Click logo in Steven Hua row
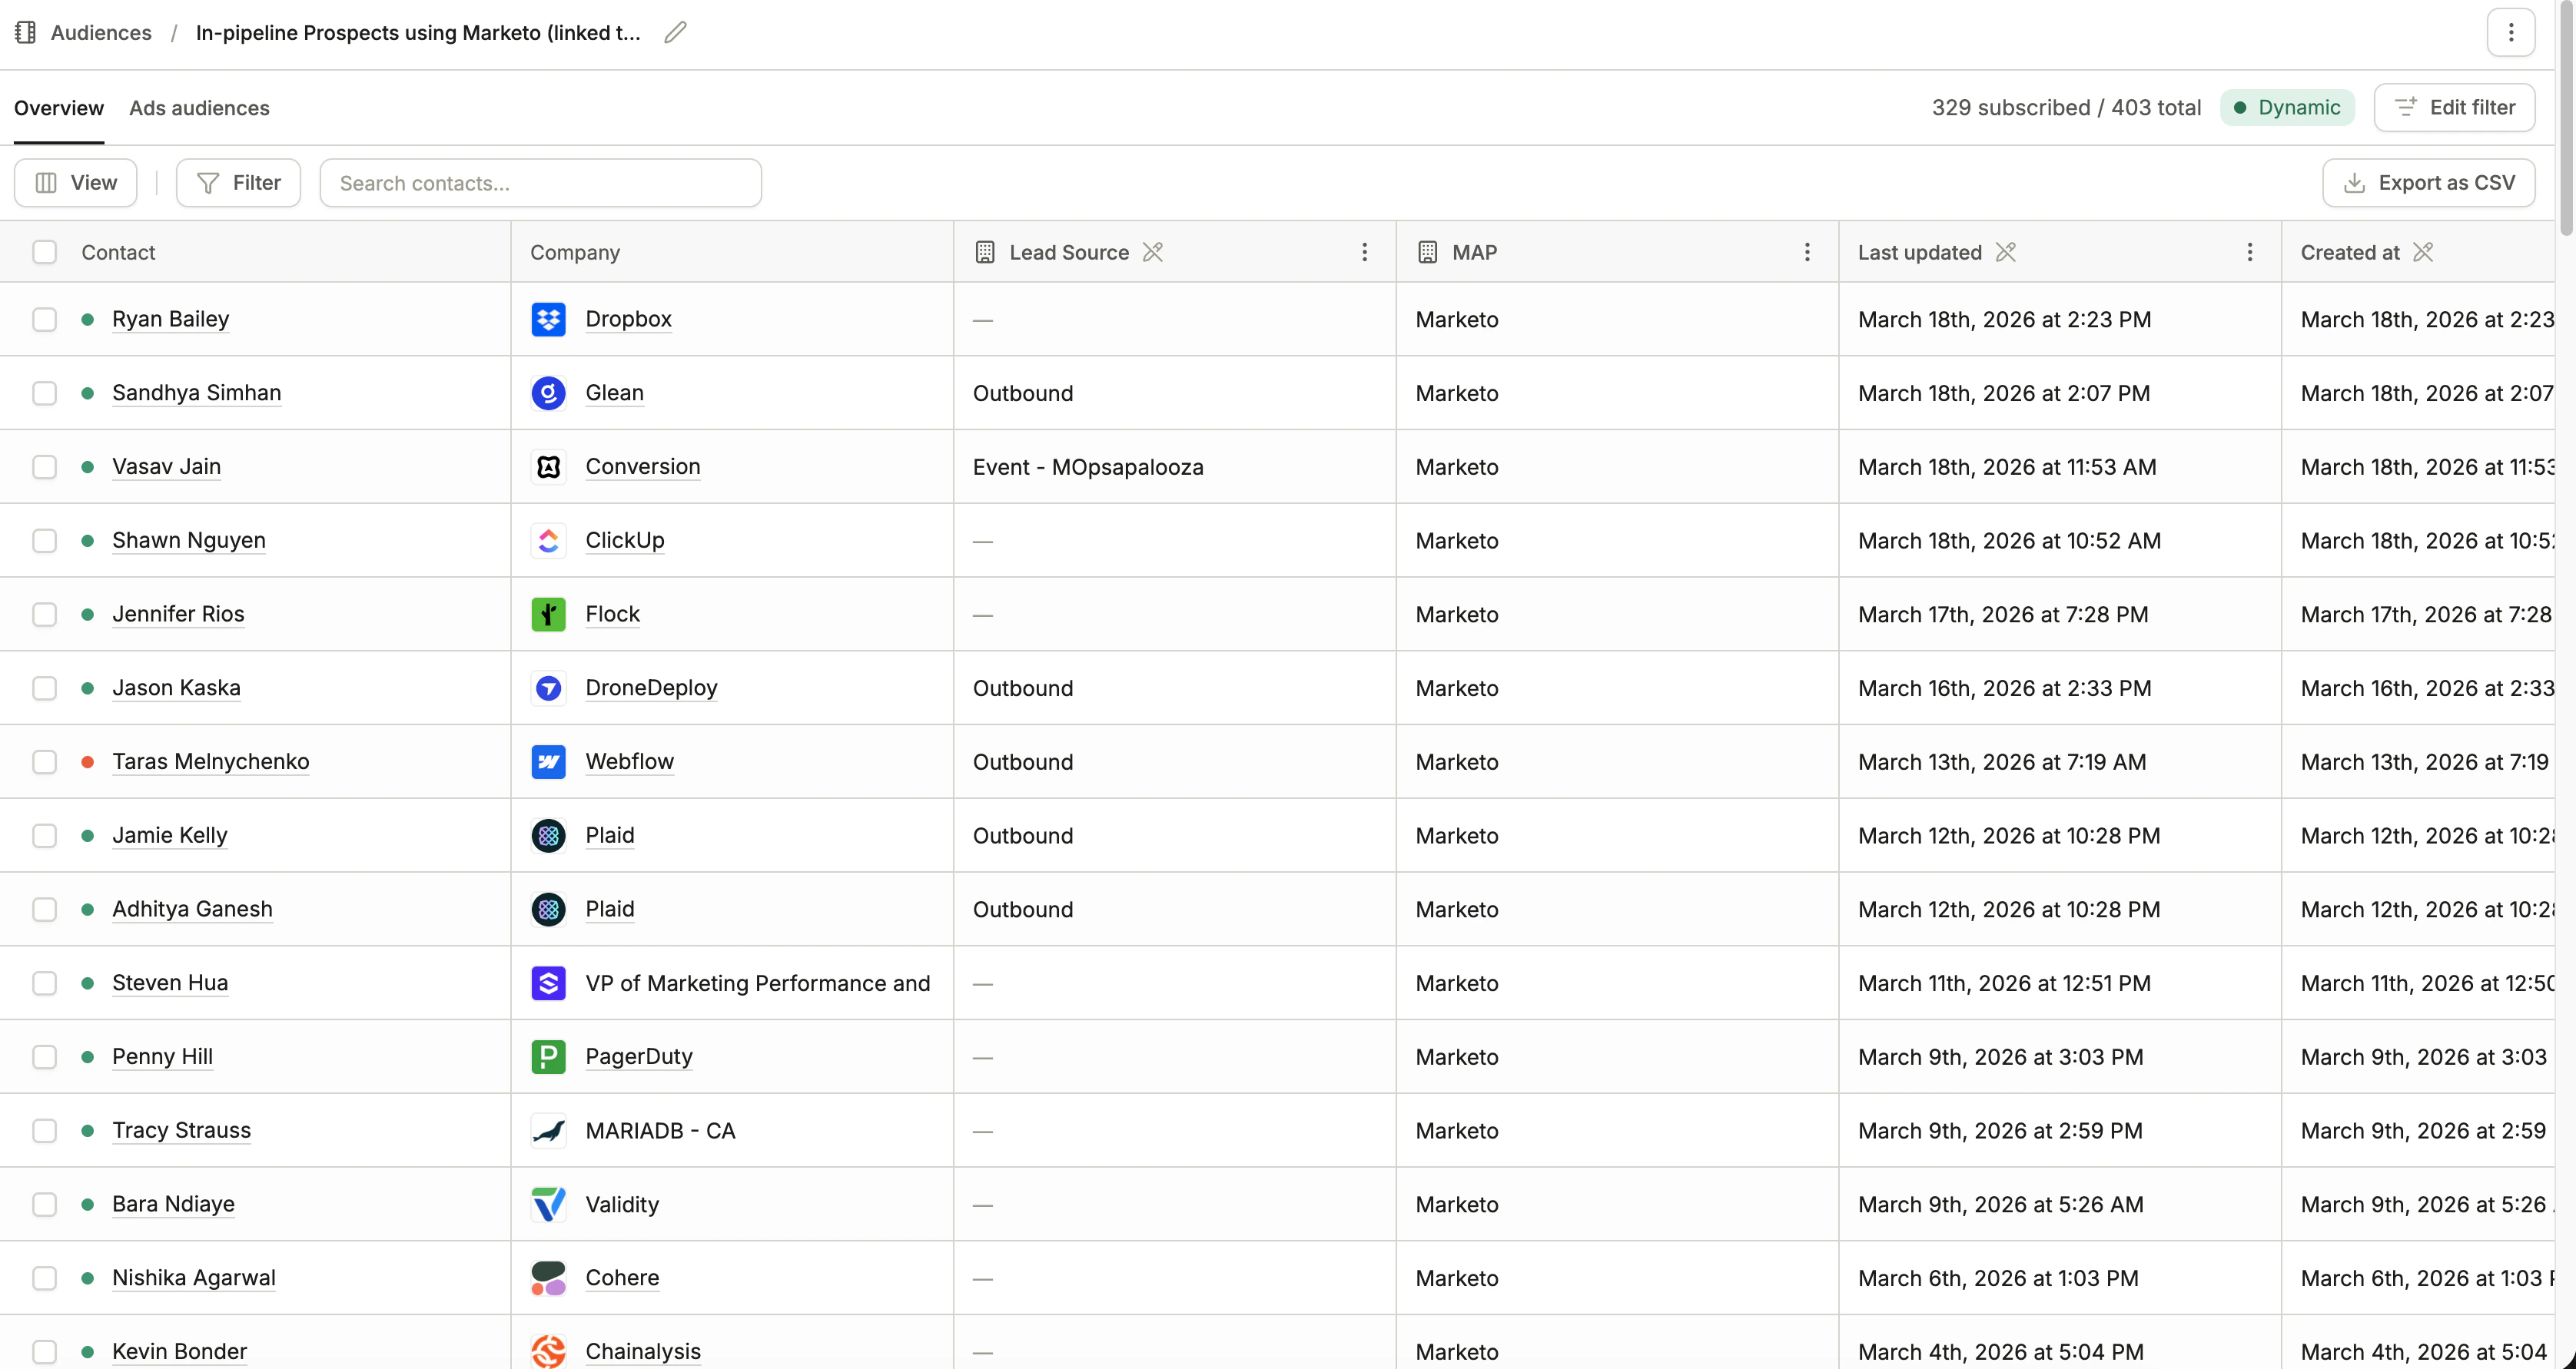 tap(548, 983)
